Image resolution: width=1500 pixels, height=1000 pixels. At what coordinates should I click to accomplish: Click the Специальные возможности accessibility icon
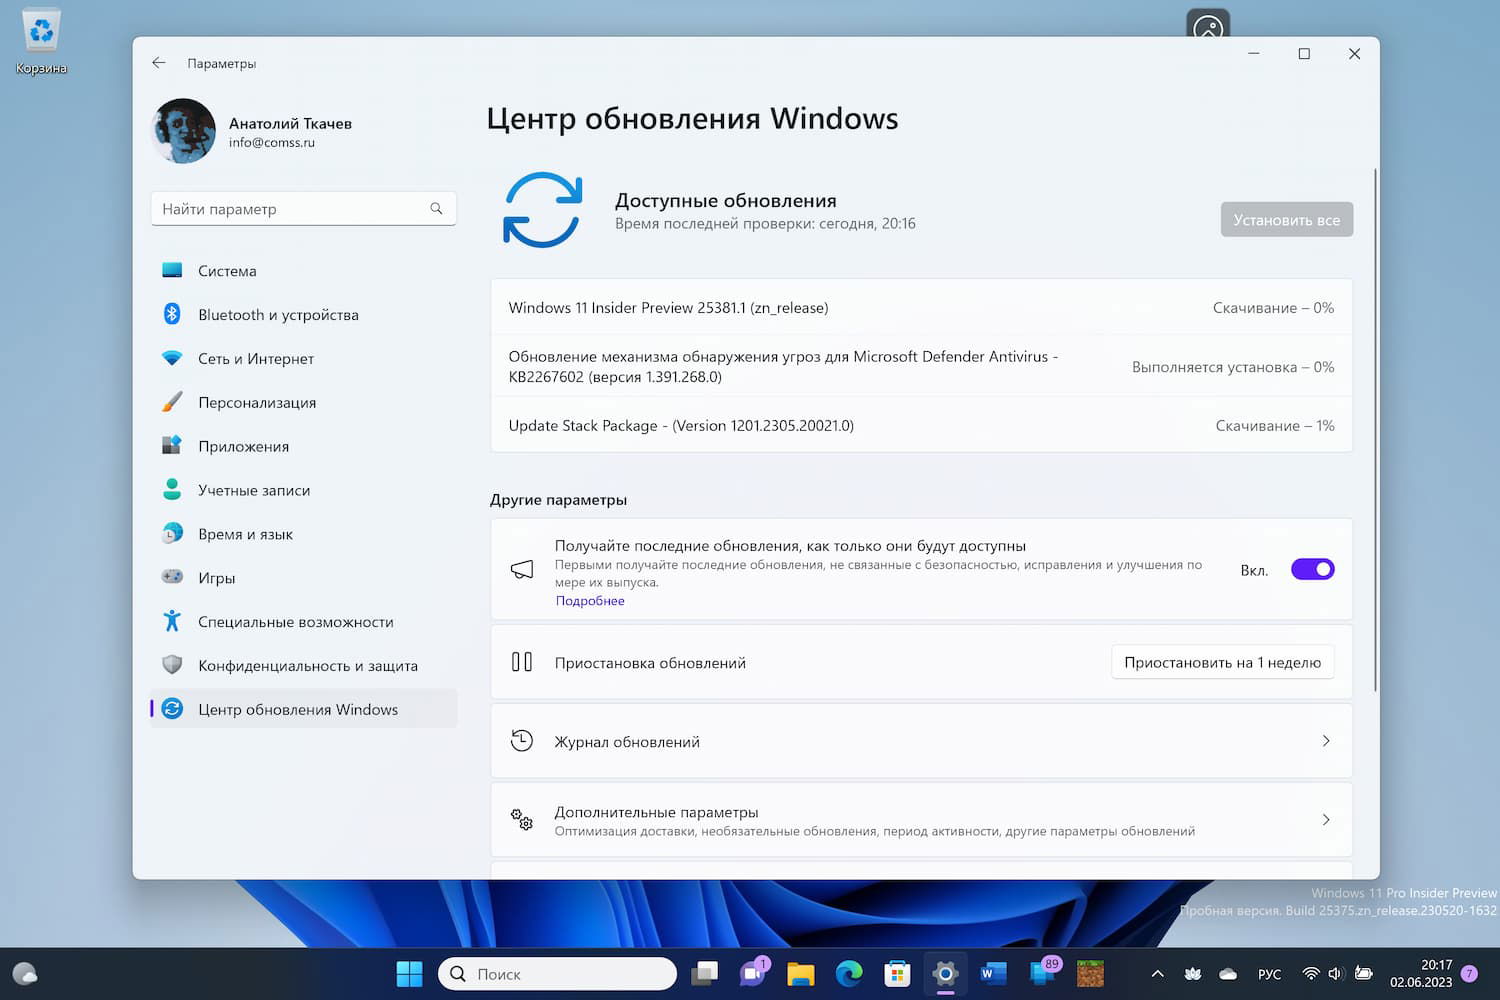(172, 621)
